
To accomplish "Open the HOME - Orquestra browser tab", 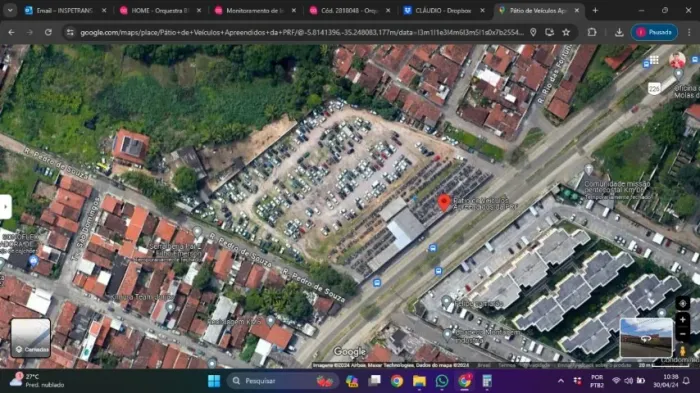I will 160,10.
